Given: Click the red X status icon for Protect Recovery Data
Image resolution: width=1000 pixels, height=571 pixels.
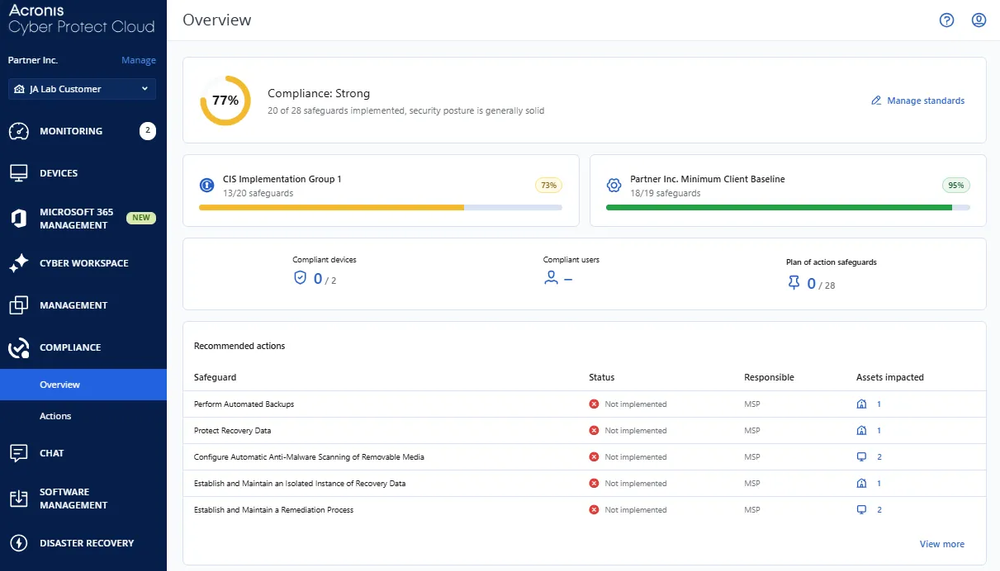Looking at the screenshot, I should point(594,431).
